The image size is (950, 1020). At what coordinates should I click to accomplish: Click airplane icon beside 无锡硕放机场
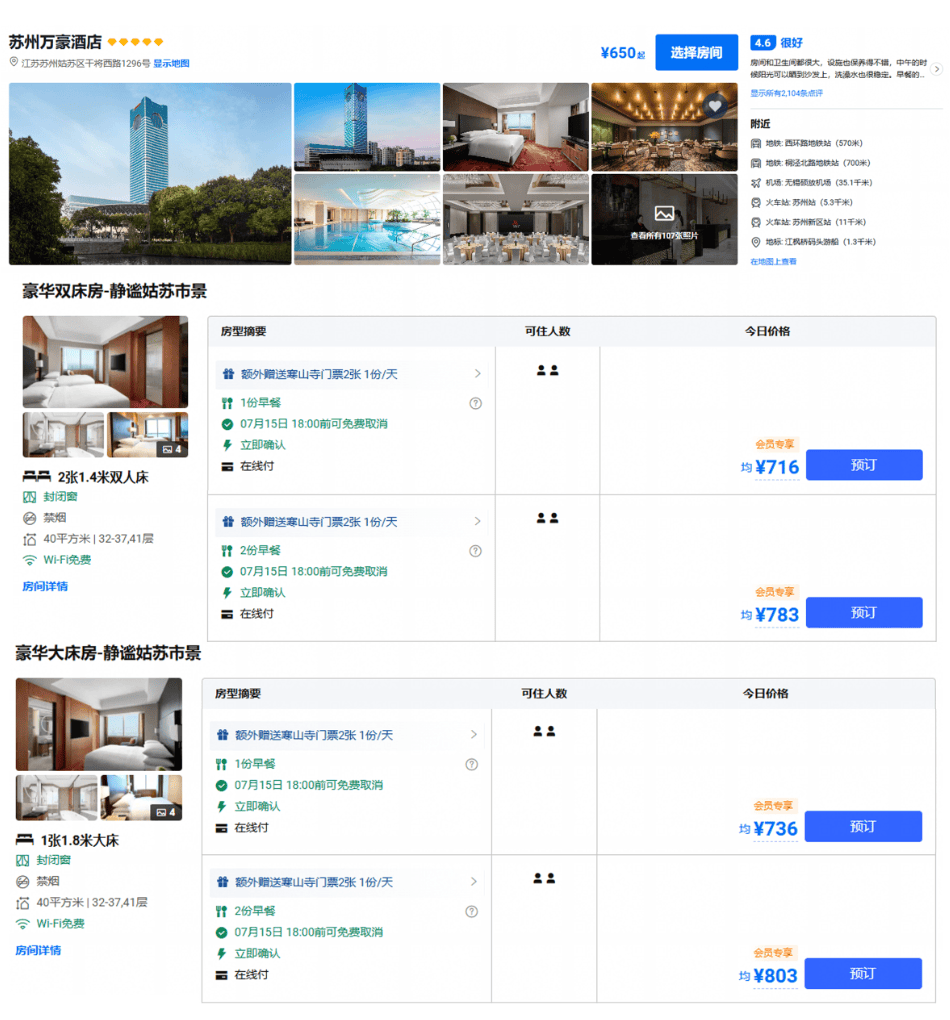click(755, 183)
